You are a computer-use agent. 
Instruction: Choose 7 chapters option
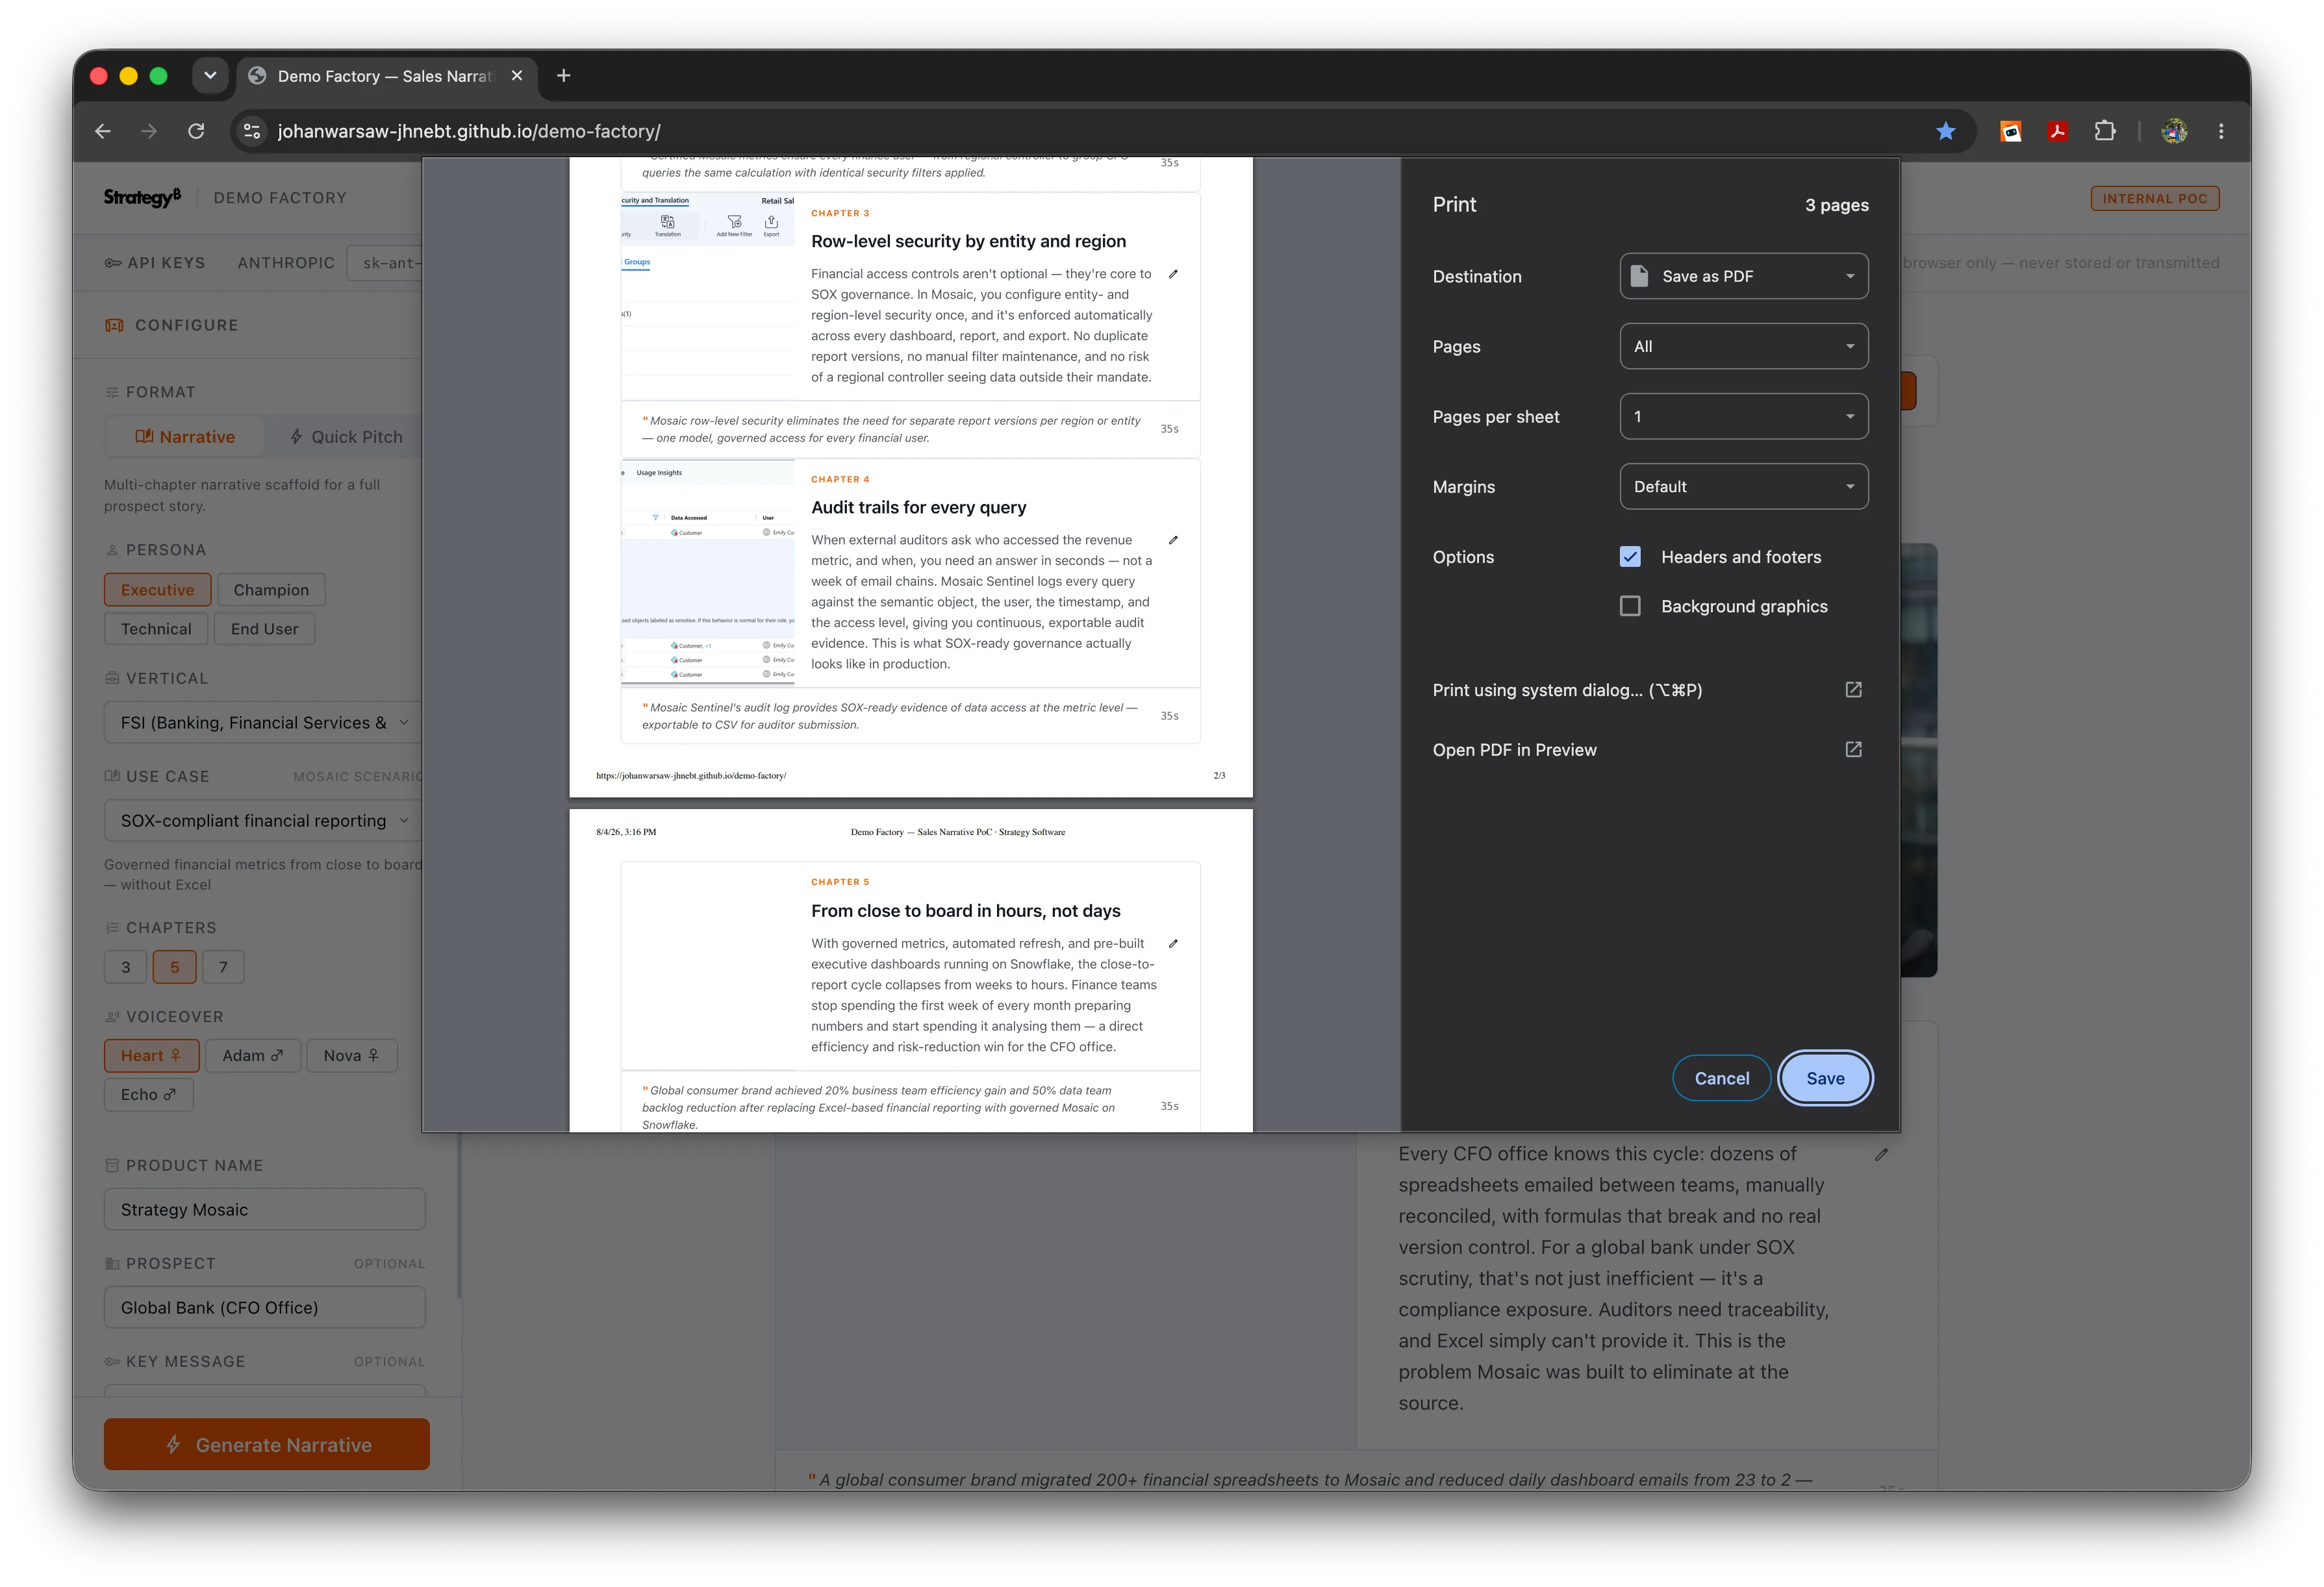pyautogui.click(x=223, y=967)
